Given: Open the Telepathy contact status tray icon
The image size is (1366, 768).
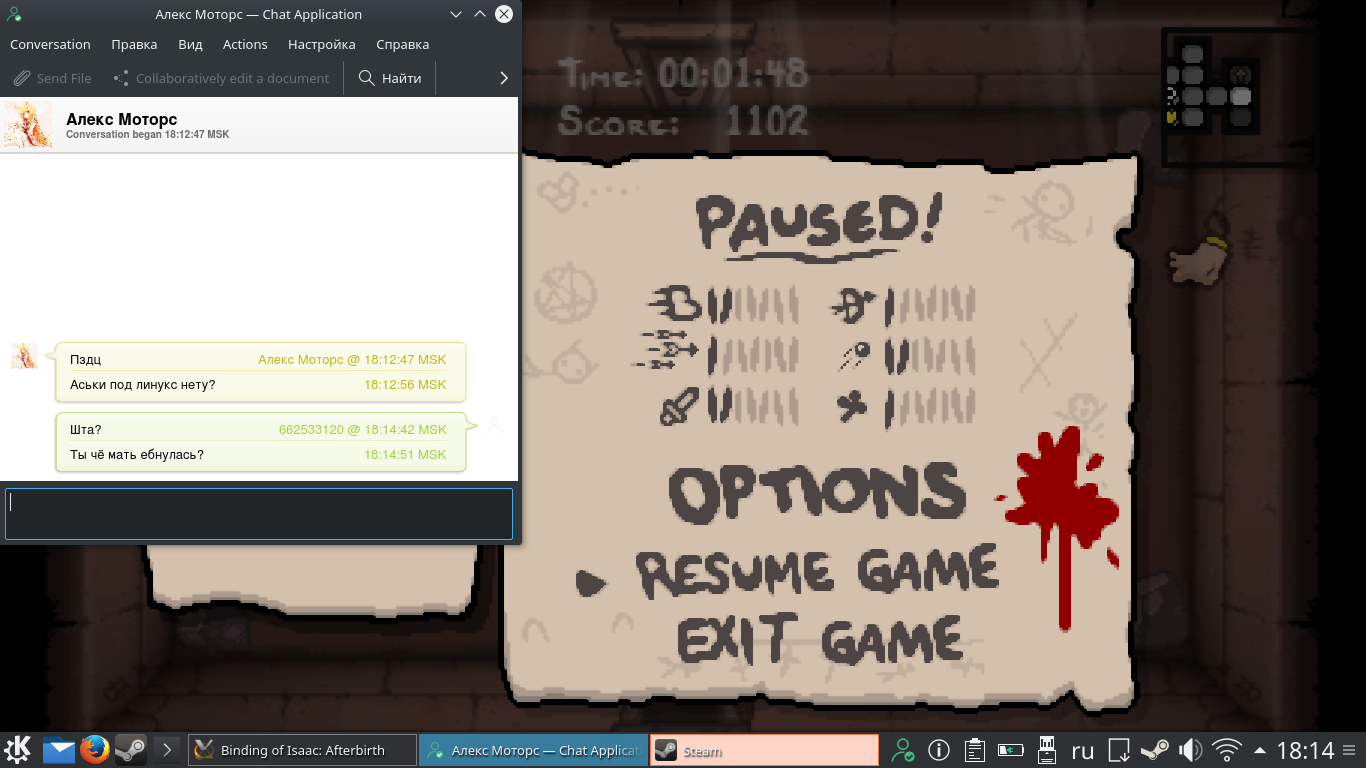Looking at the screenshot, I should coord(904,749).
